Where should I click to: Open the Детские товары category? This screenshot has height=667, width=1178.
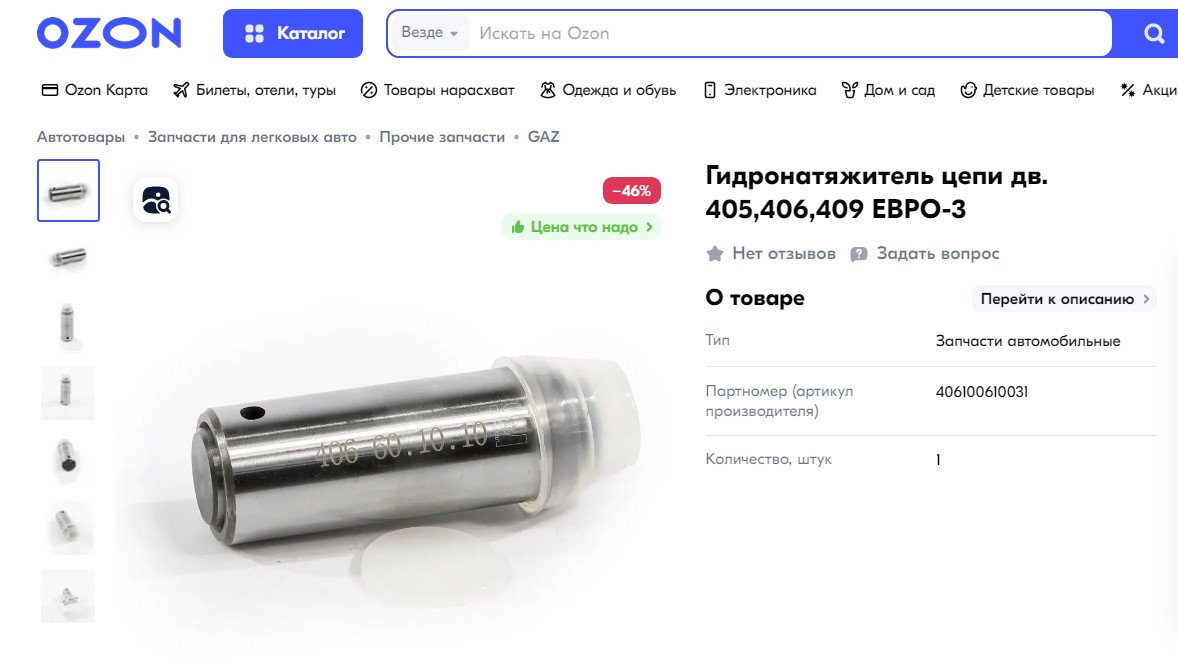[x=1027, y=90]
